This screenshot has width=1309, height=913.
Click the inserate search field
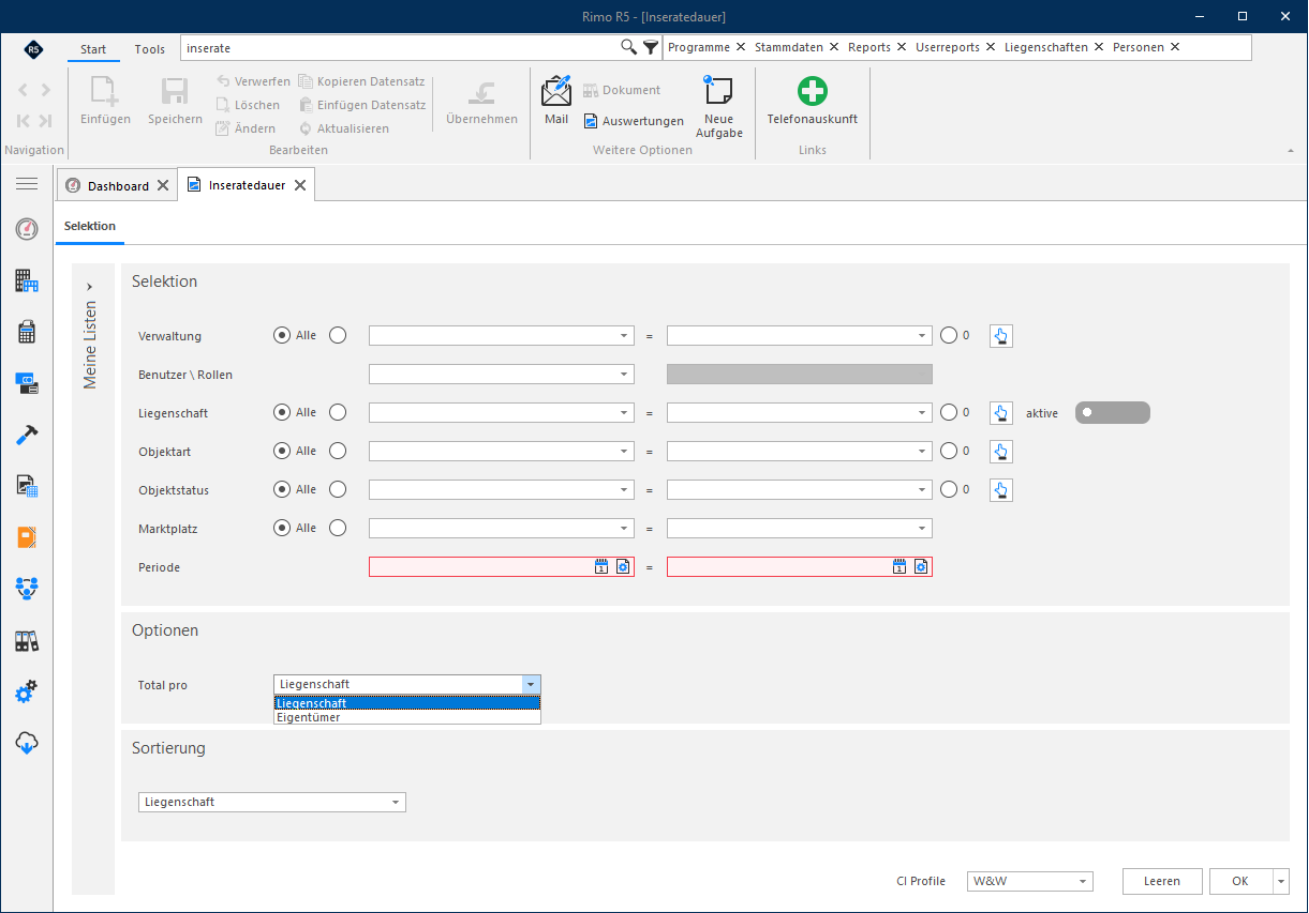(400, 47)
